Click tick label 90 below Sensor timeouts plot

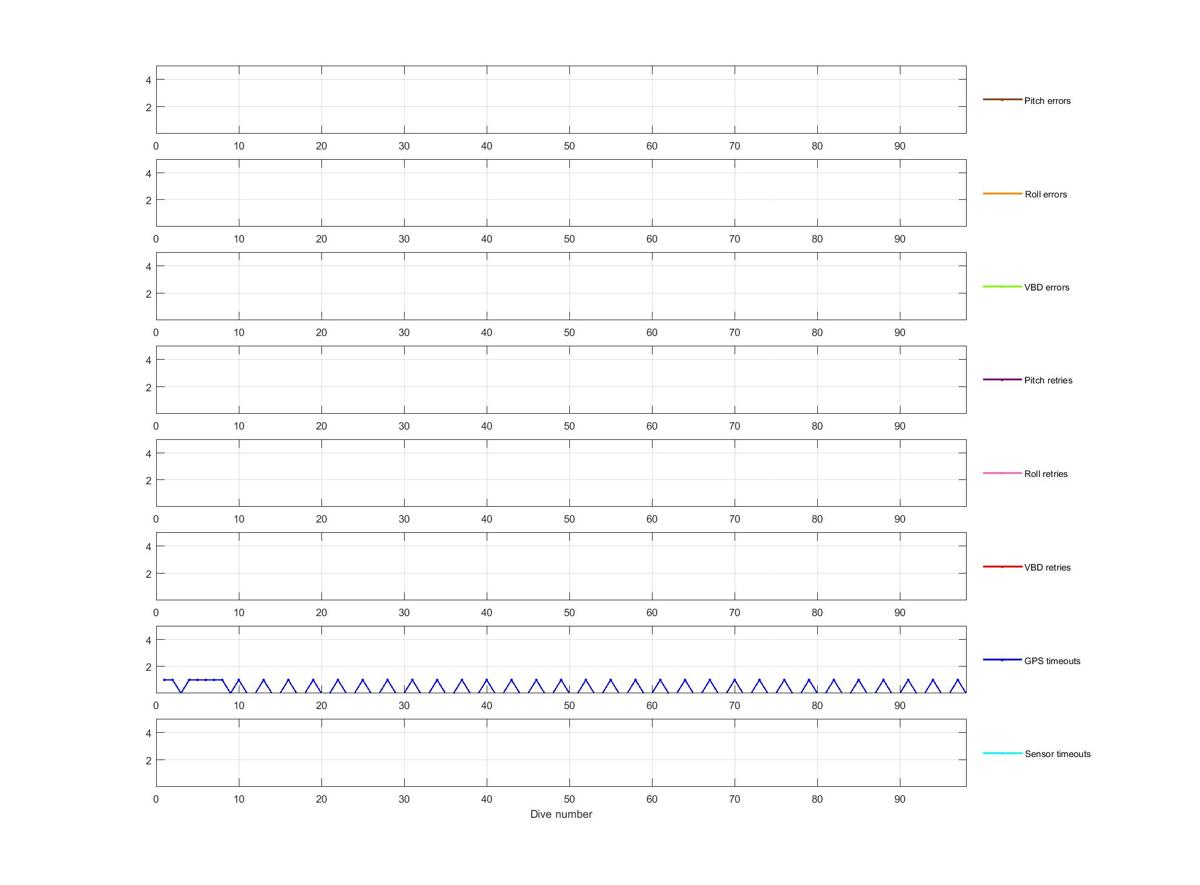(x=900, y=799)
